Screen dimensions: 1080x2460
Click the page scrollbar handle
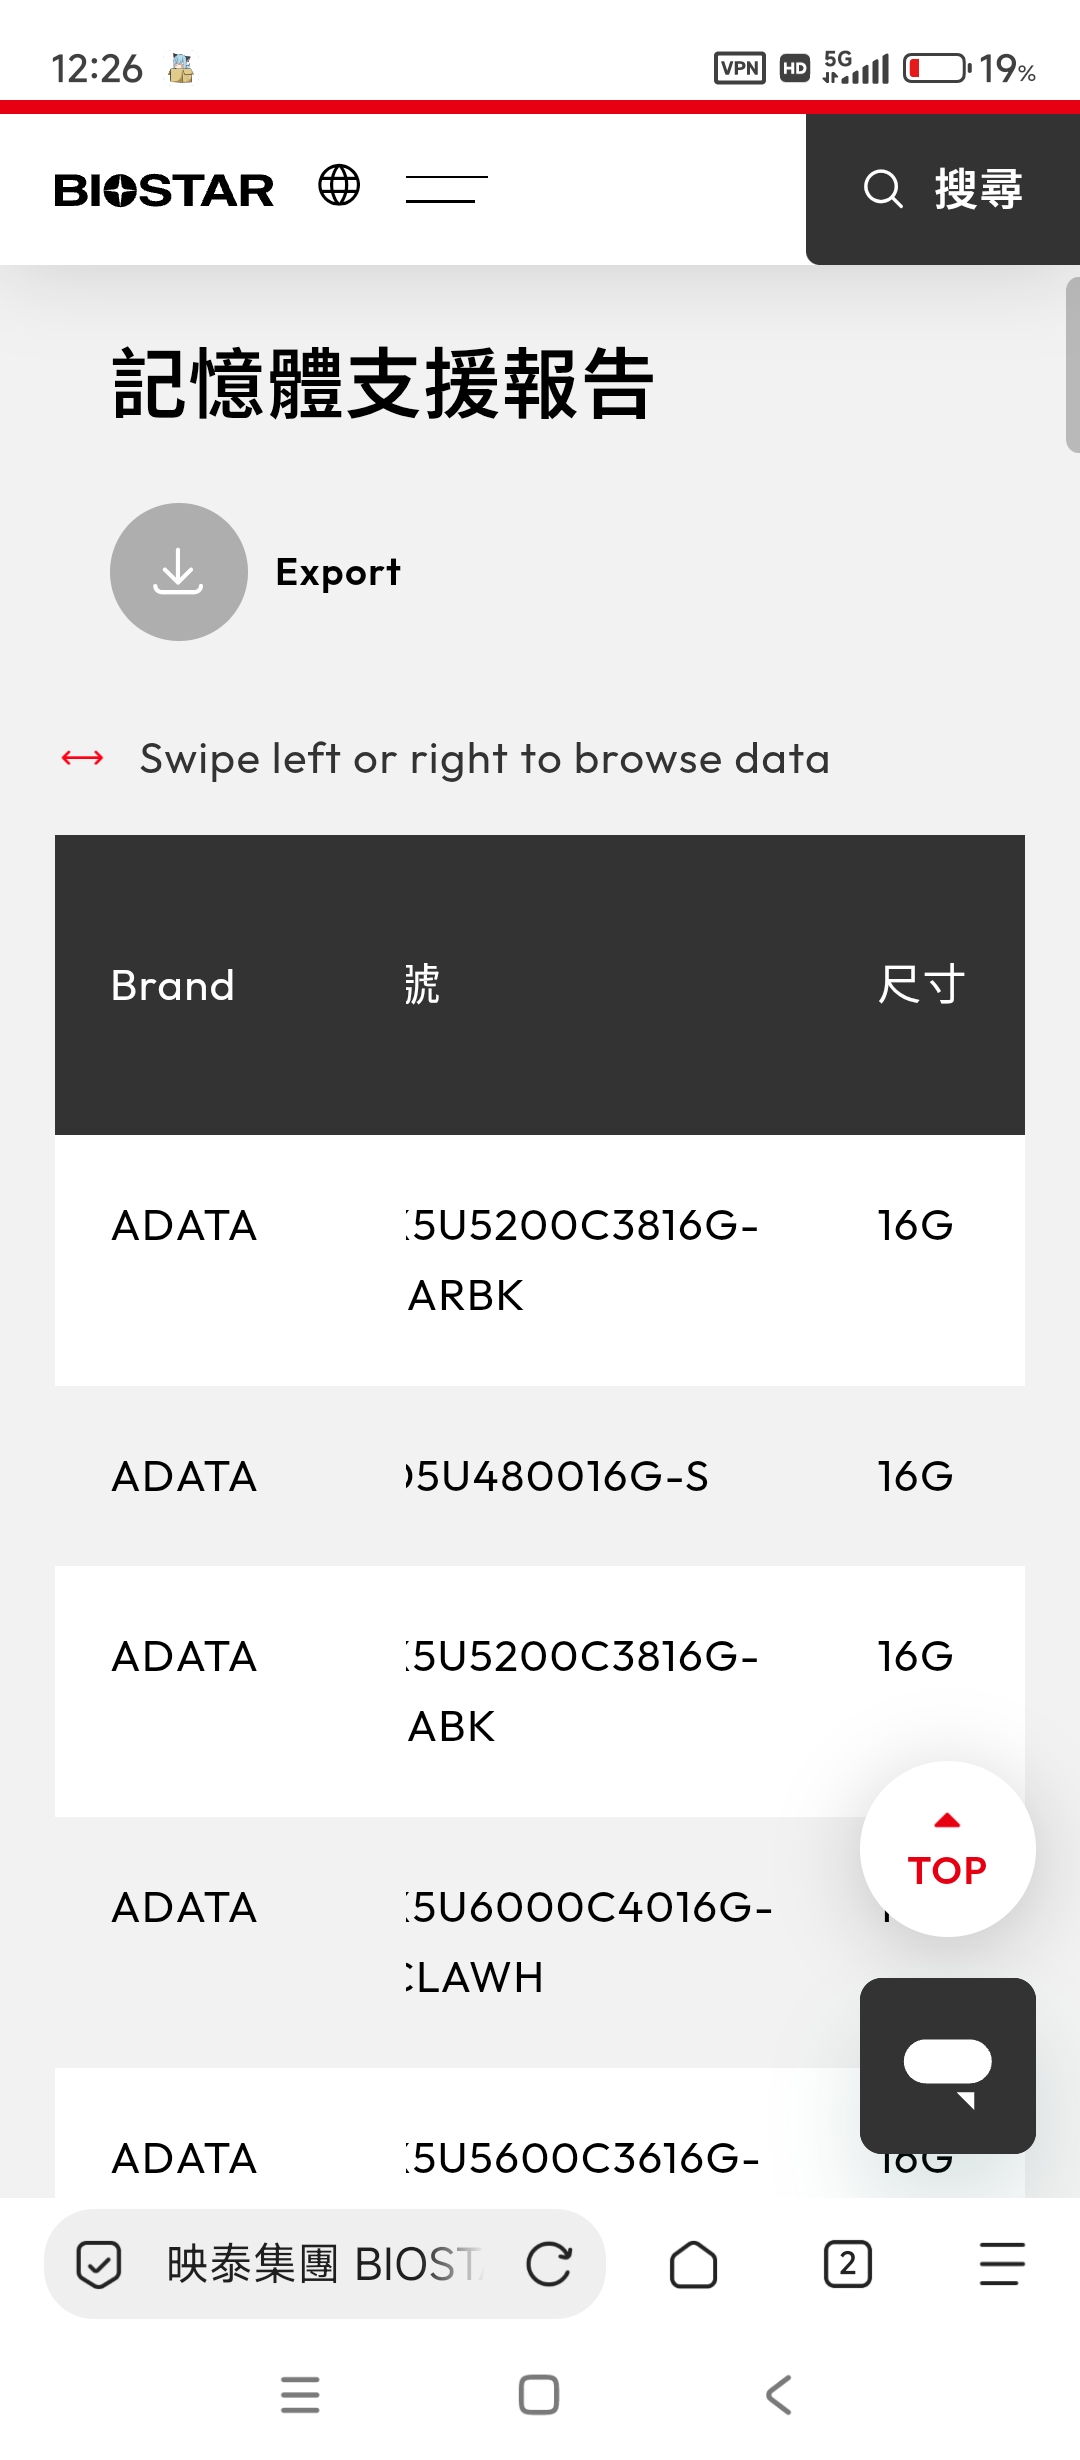(x=1072, y=365)
